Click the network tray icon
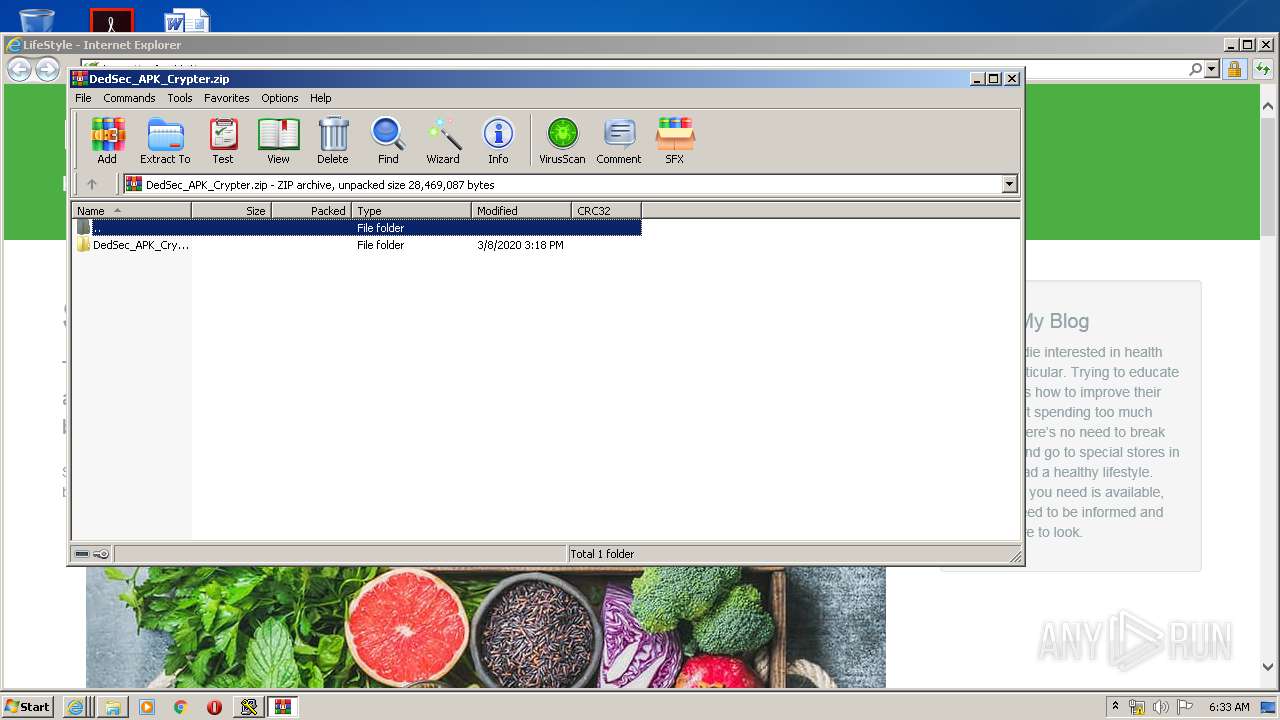Viewport: 1280px width, 720px height. coord(1137,707)
